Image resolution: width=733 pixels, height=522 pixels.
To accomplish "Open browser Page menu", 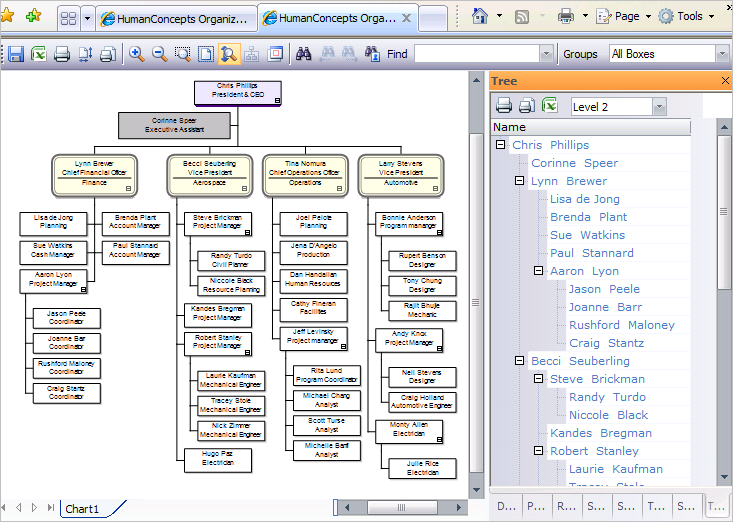I will [624, 16].
